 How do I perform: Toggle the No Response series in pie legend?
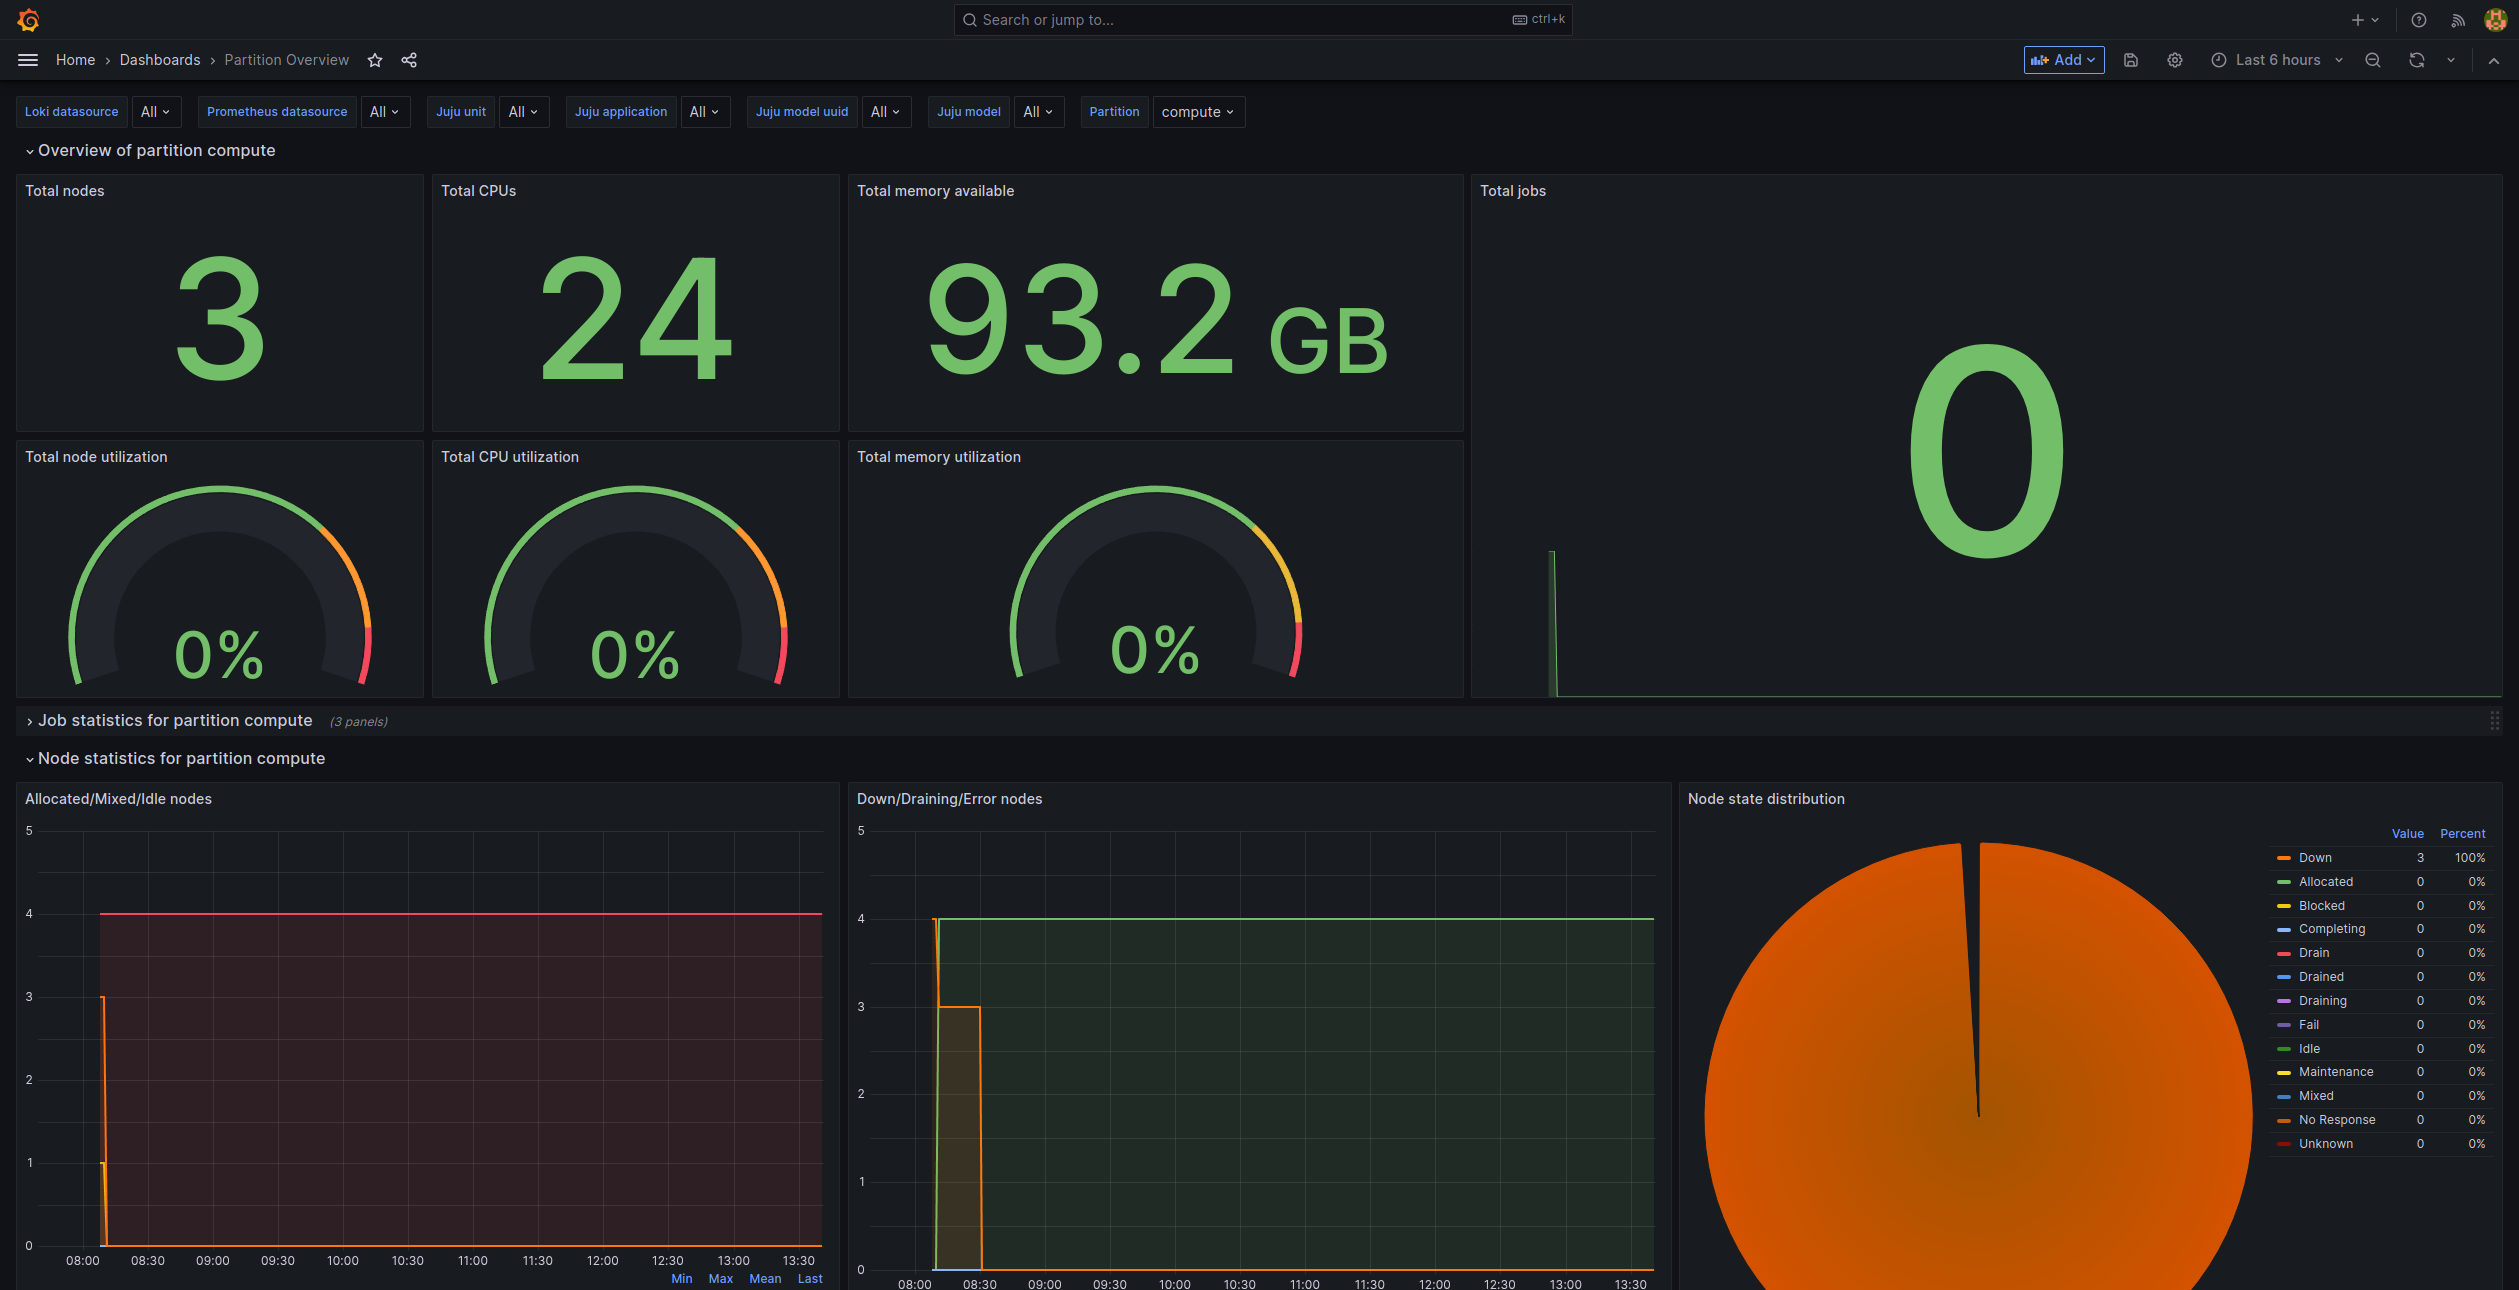pos(2337,1120)
